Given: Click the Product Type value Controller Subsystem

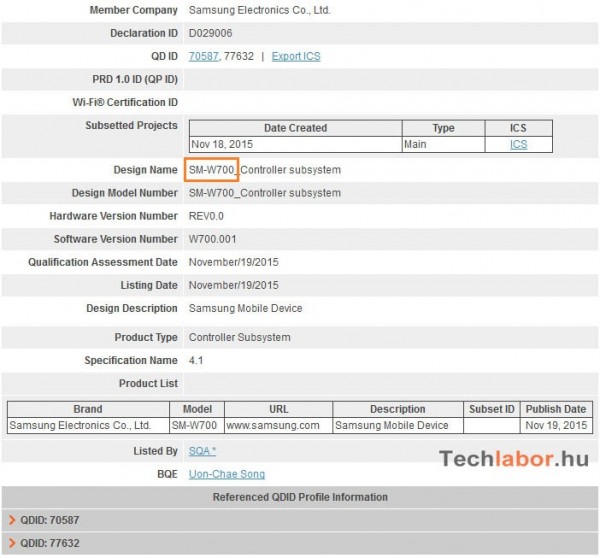Looking at the screenshot, I should point(240,337).
